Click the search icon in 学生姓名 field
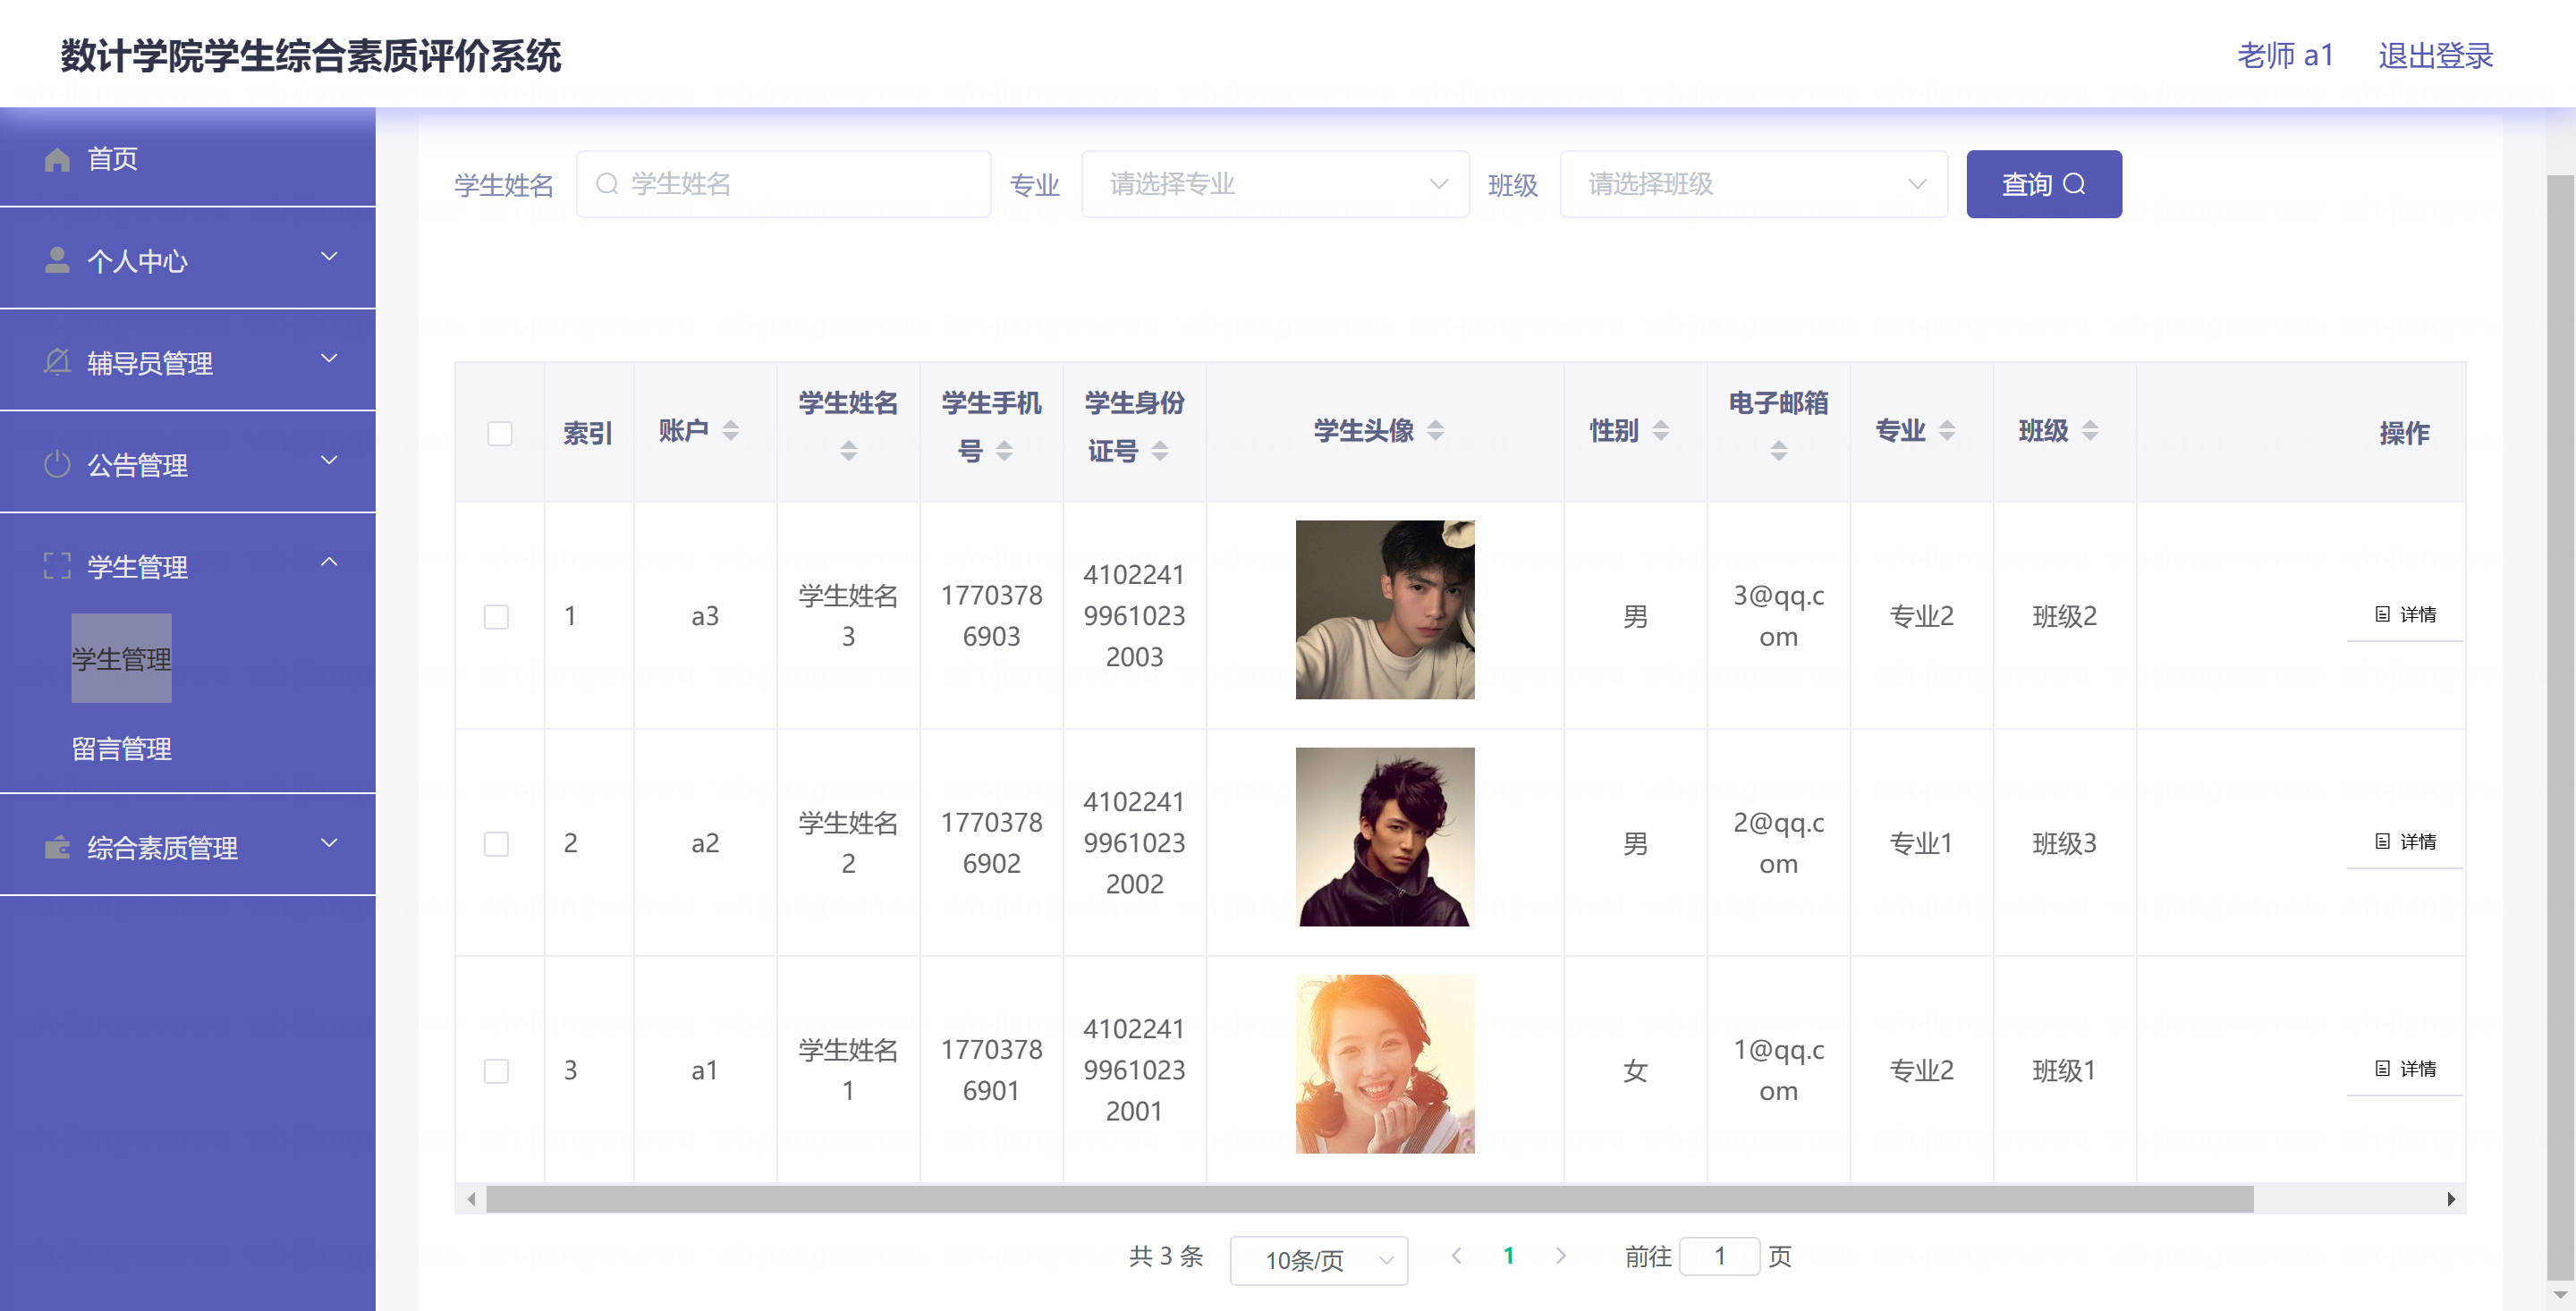Viewport: 2576px width, 1311px height. pyautogui.click(x=607, y=184)
